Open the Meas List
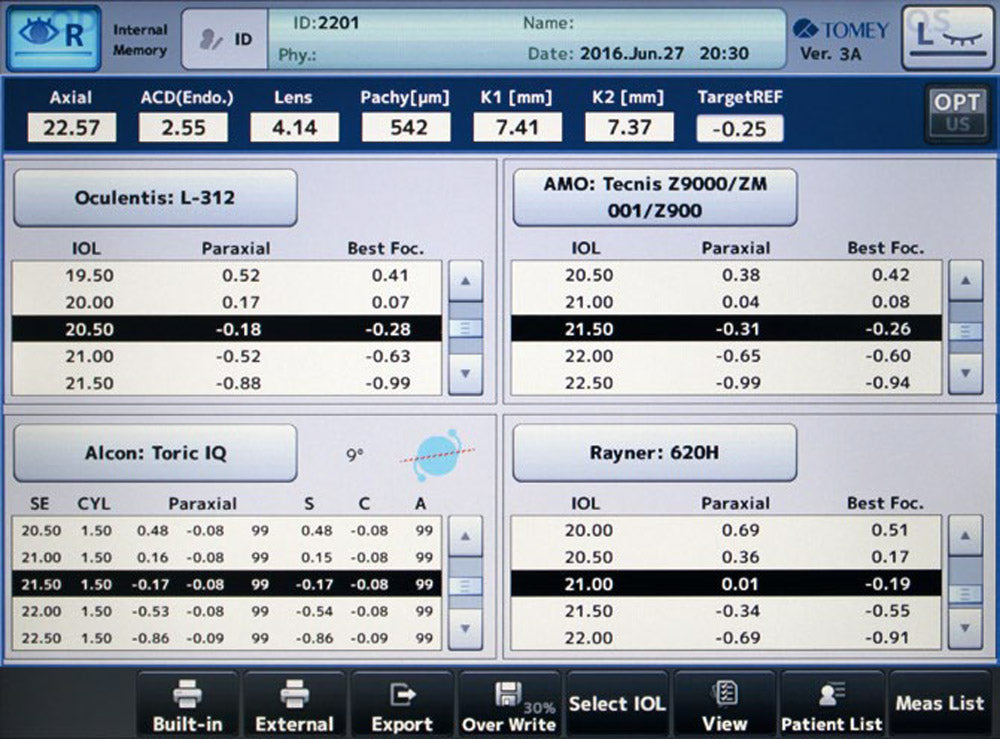This screenshot has height=739, width=1000. (940, 704)
